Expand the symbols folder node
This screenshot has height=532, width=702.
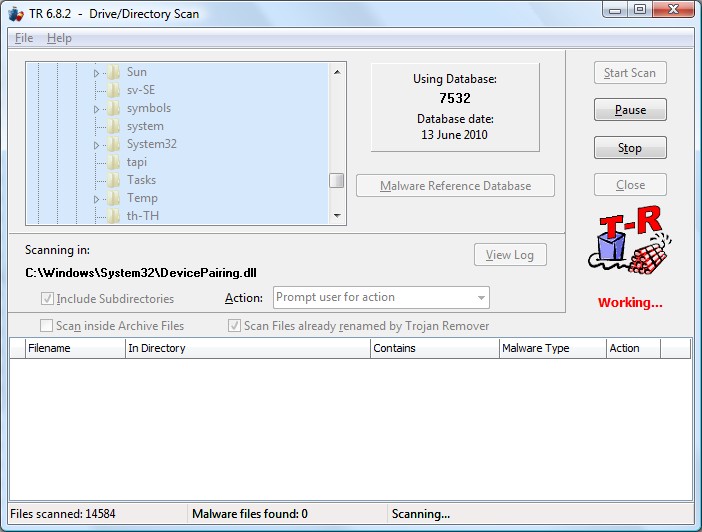pos(96,109)
